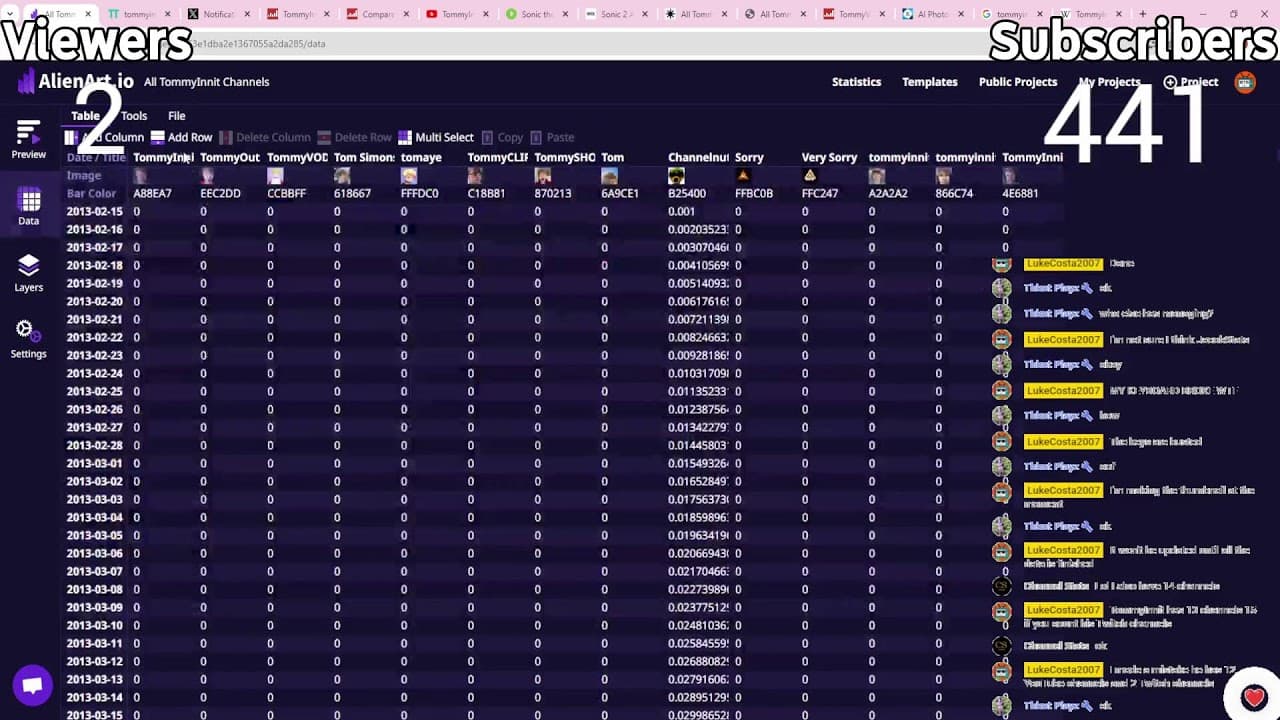Select the tomaye column image thumbnail
This screenshot has height=720, width=1280.
click(409, 176)
